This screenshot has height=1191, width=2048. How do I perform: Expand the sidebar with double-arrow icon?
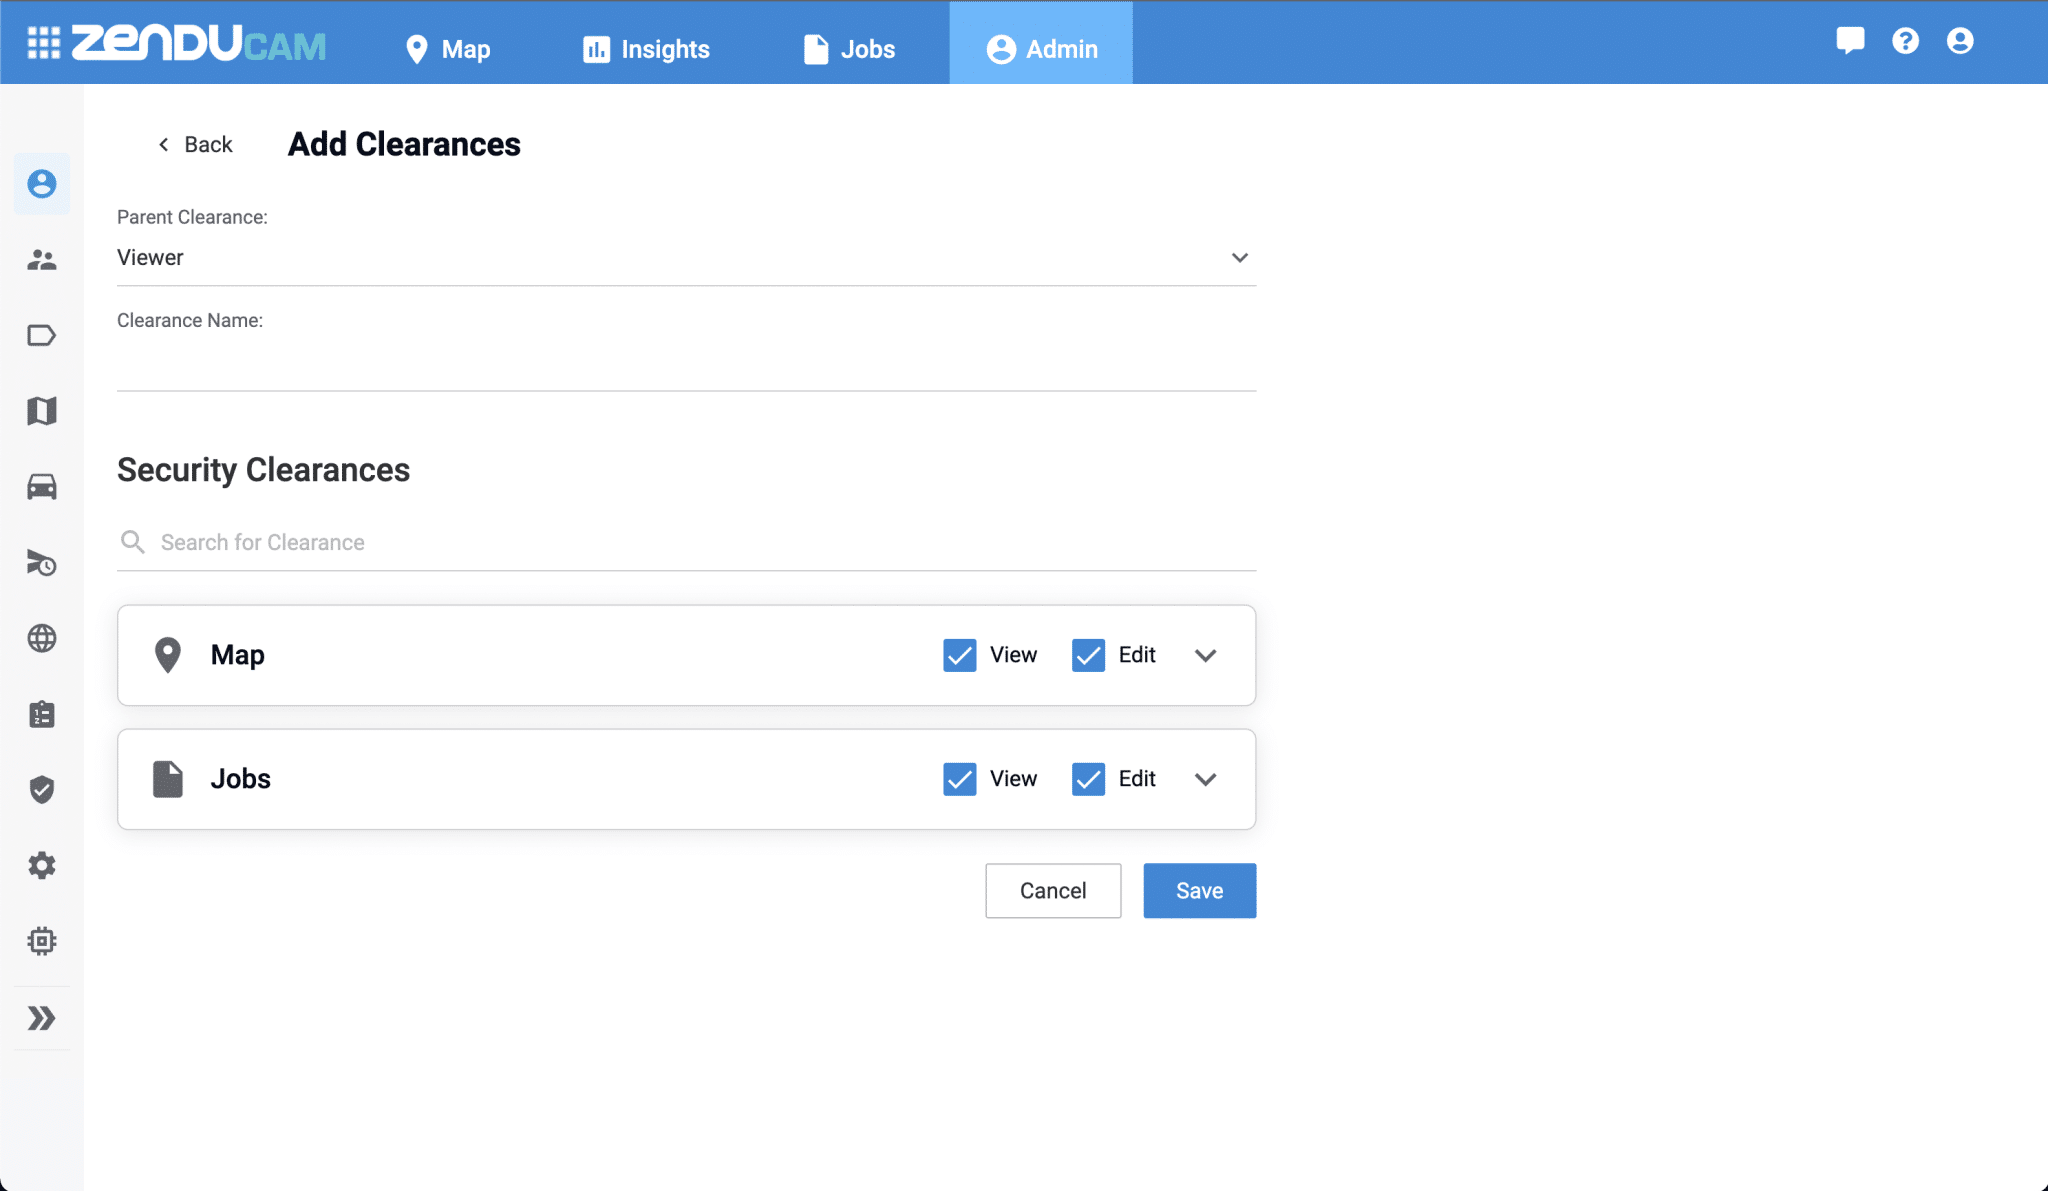pyautogui.click(x=42, y=1018)
